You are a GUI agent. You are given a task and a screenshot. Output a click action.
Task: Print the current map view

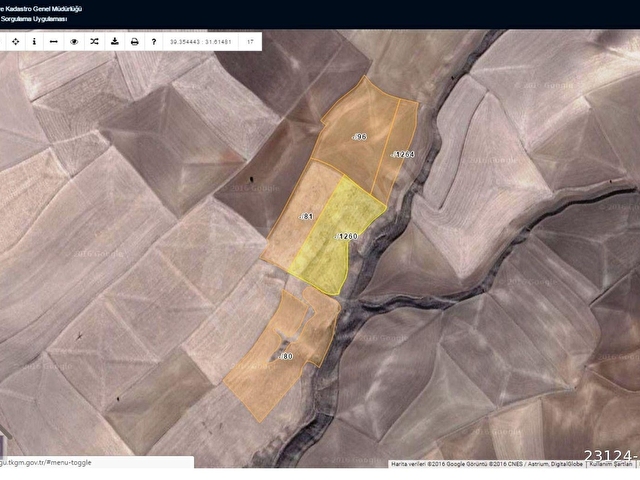tap(134, 42)
